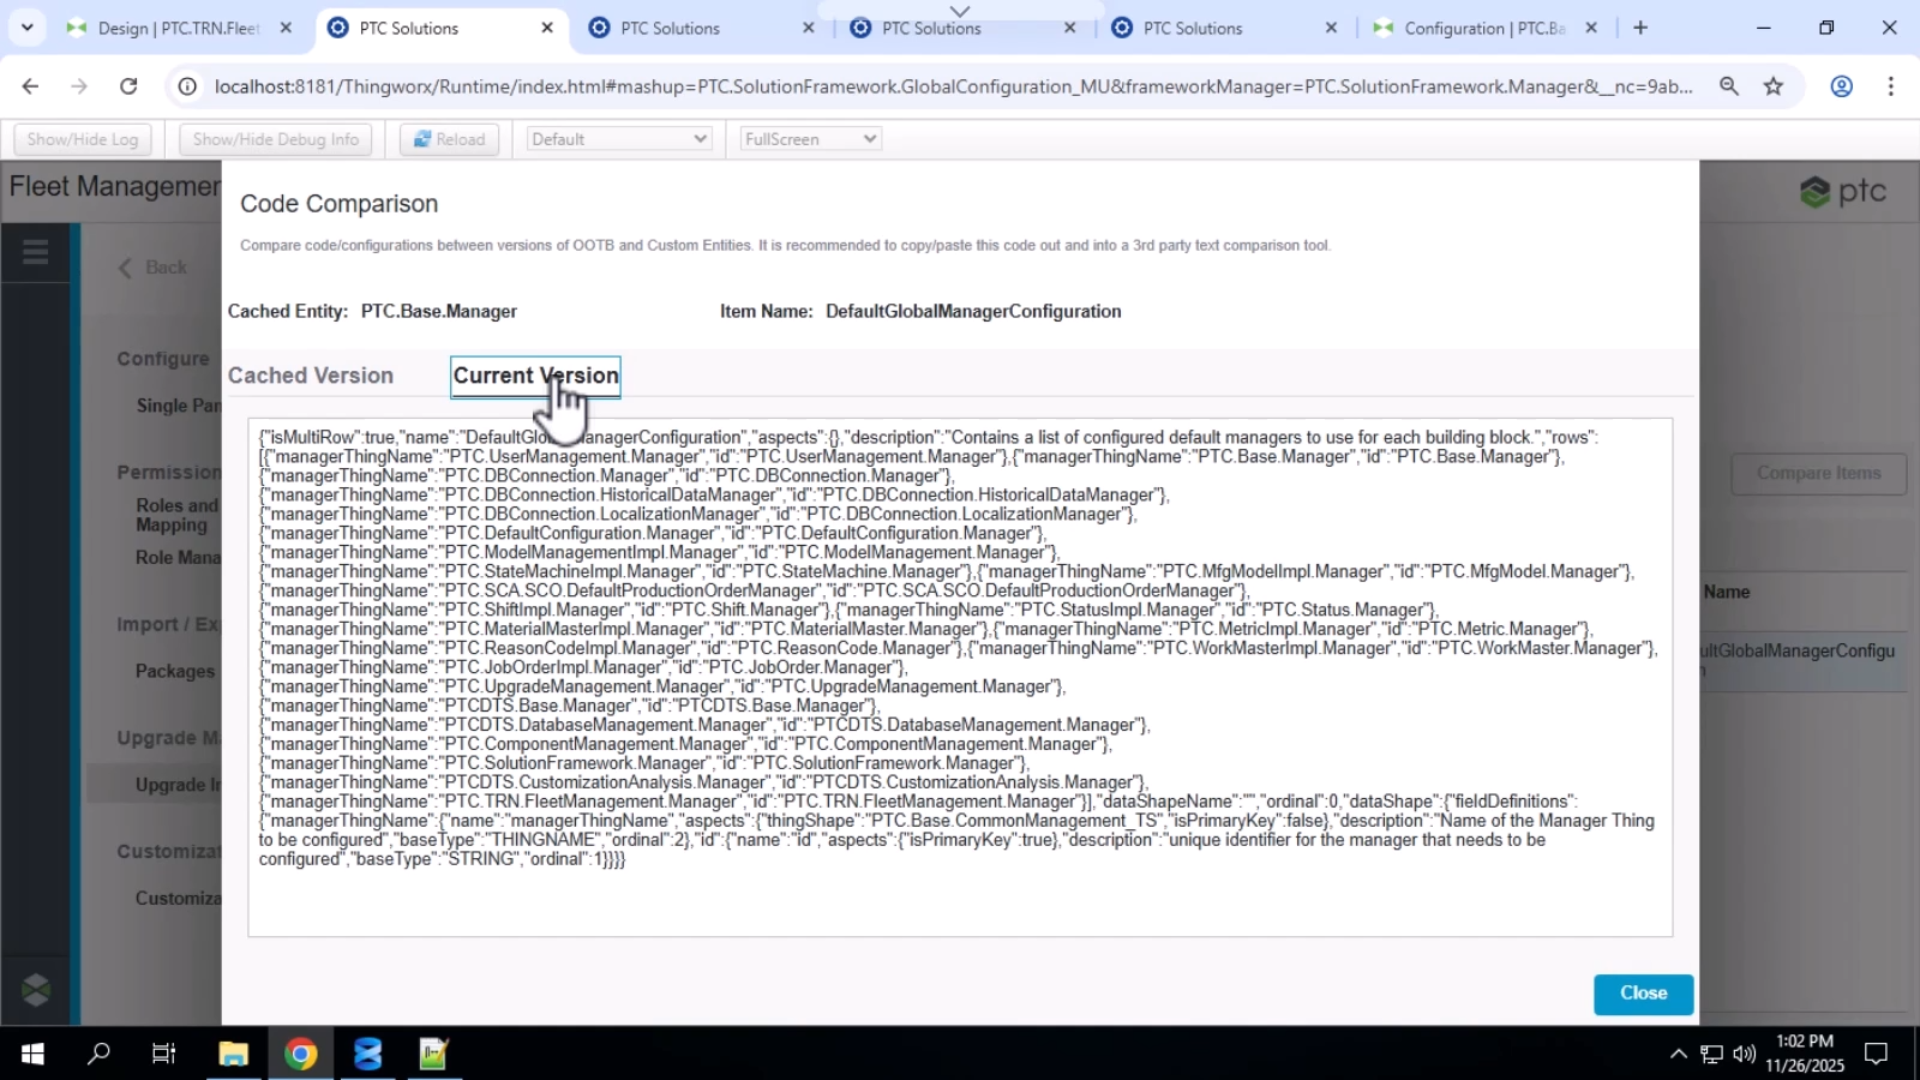Viewport: 1920px width, 1080px height.
Task: Click the Chrome taskbar icon
Action: [x=300, y=1053]
